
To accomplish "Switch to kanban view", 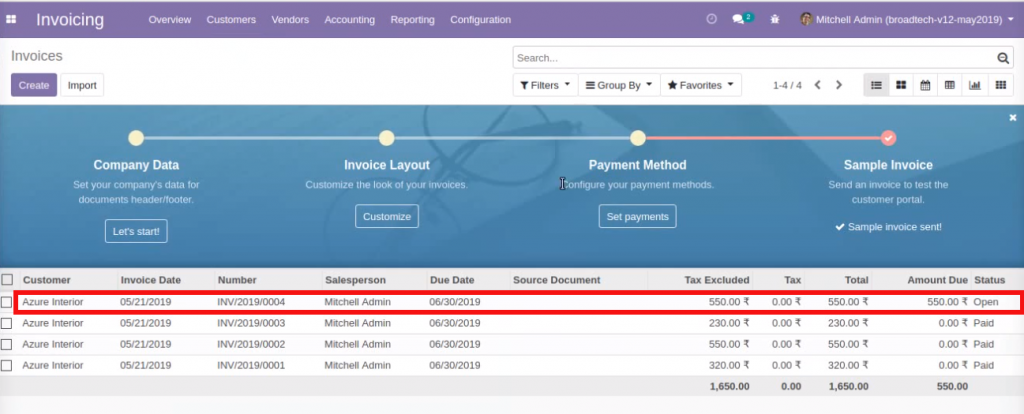I will pos(901,85).
